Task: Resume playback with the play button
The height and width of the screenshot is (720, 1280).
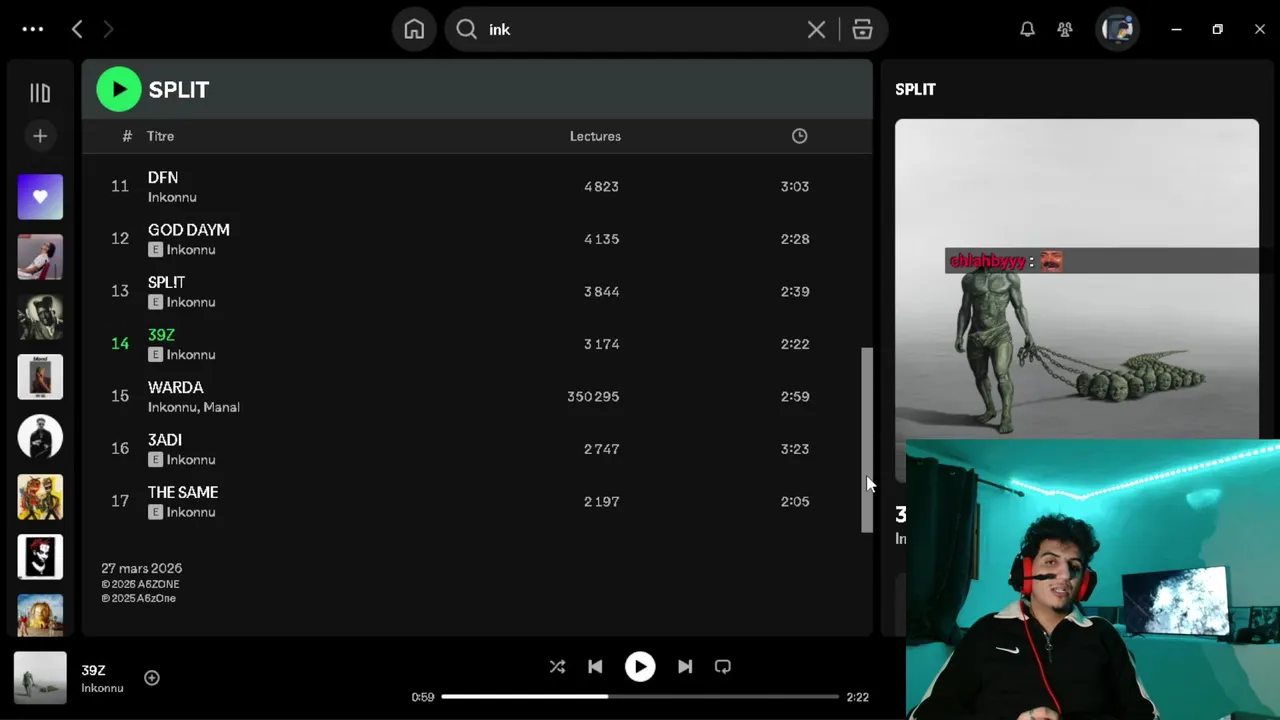Action: coord(640,667)
